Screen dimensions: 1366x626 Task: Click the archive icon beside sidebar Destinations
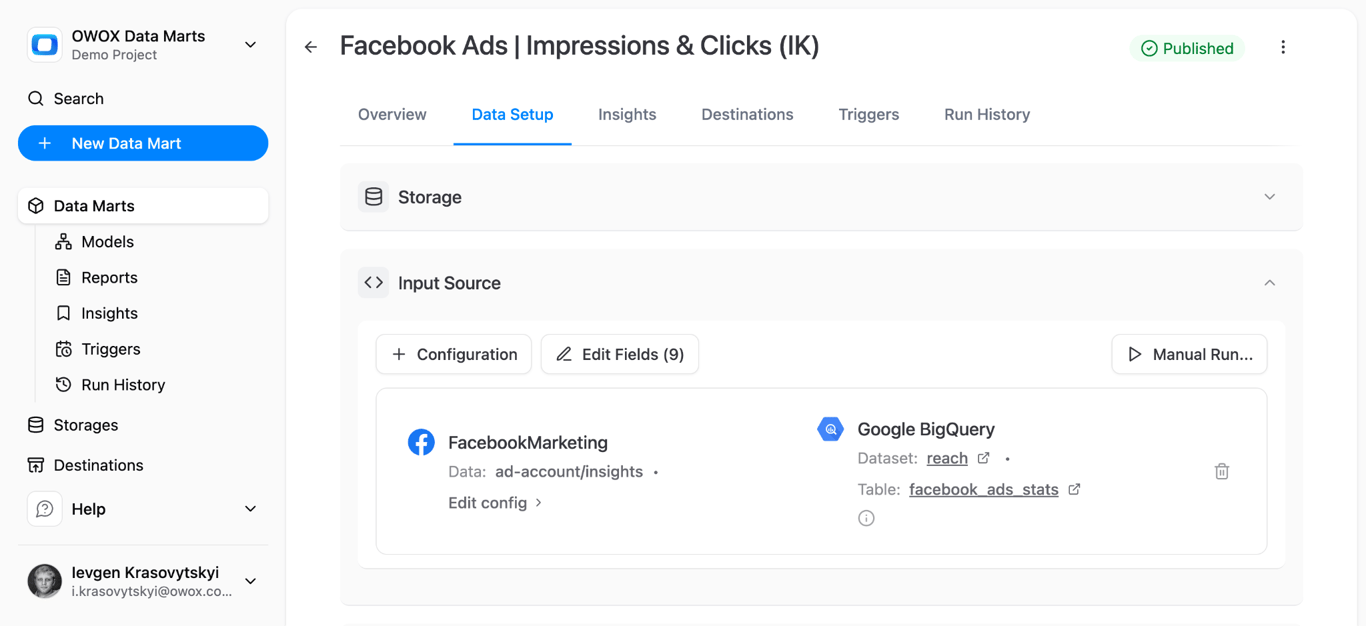(x=36, y=465)
